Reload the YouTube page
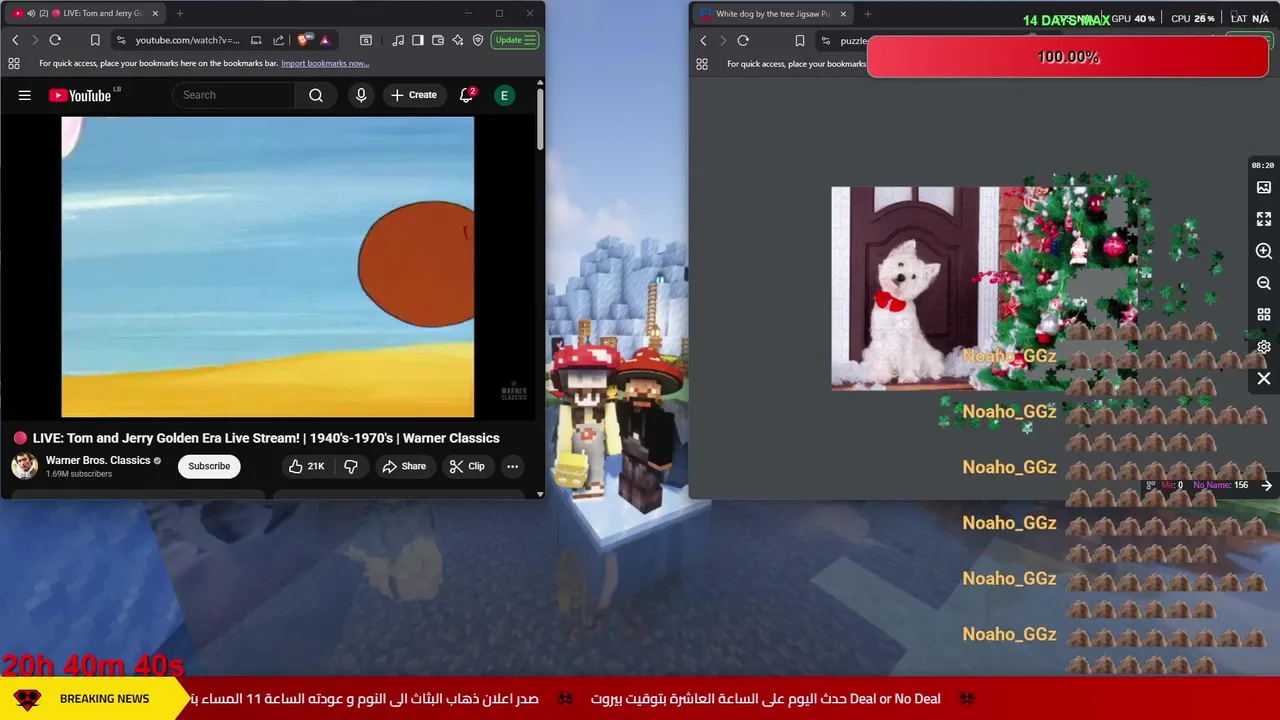Screen dimensions: 1280x720 [x=55, y=40]
